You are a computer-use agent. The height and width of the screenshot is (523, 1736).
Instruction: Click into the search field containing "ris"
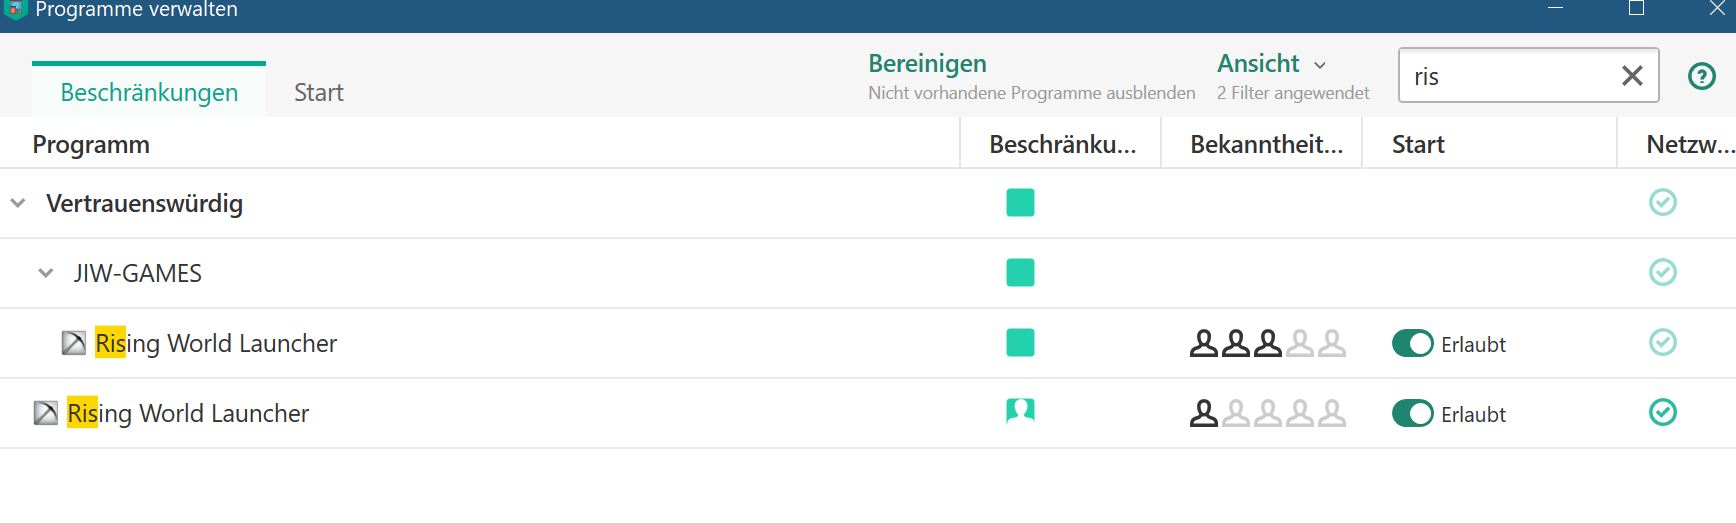click(x=1505, y=76)
